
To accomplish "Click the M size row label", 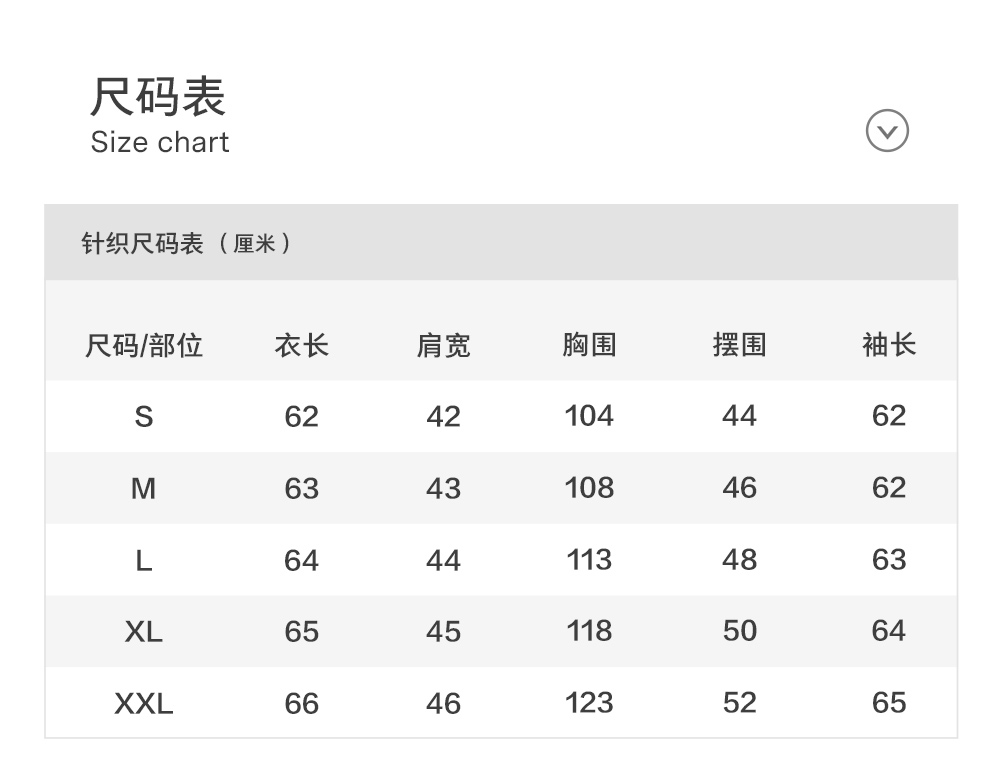I will click(144, 488).
